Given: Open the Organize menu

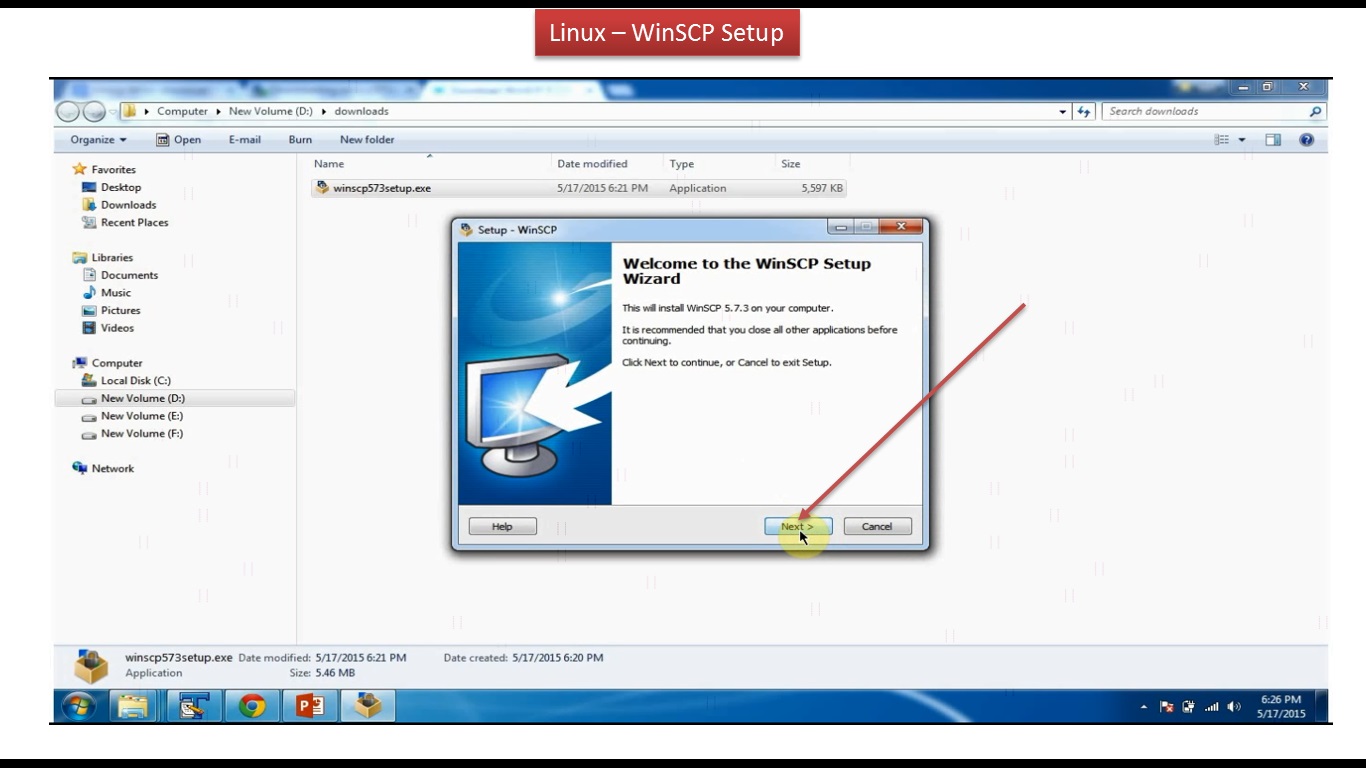Looking at the screenshot, I should click(98, 140).
